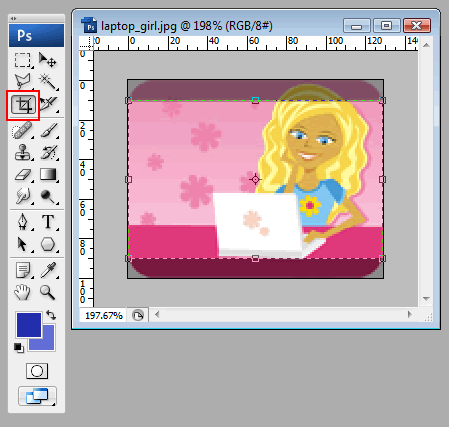Viewport: 449px width, 427px height.
Task: Select the Polygonal Lasso tool
Action: point(23,81)
